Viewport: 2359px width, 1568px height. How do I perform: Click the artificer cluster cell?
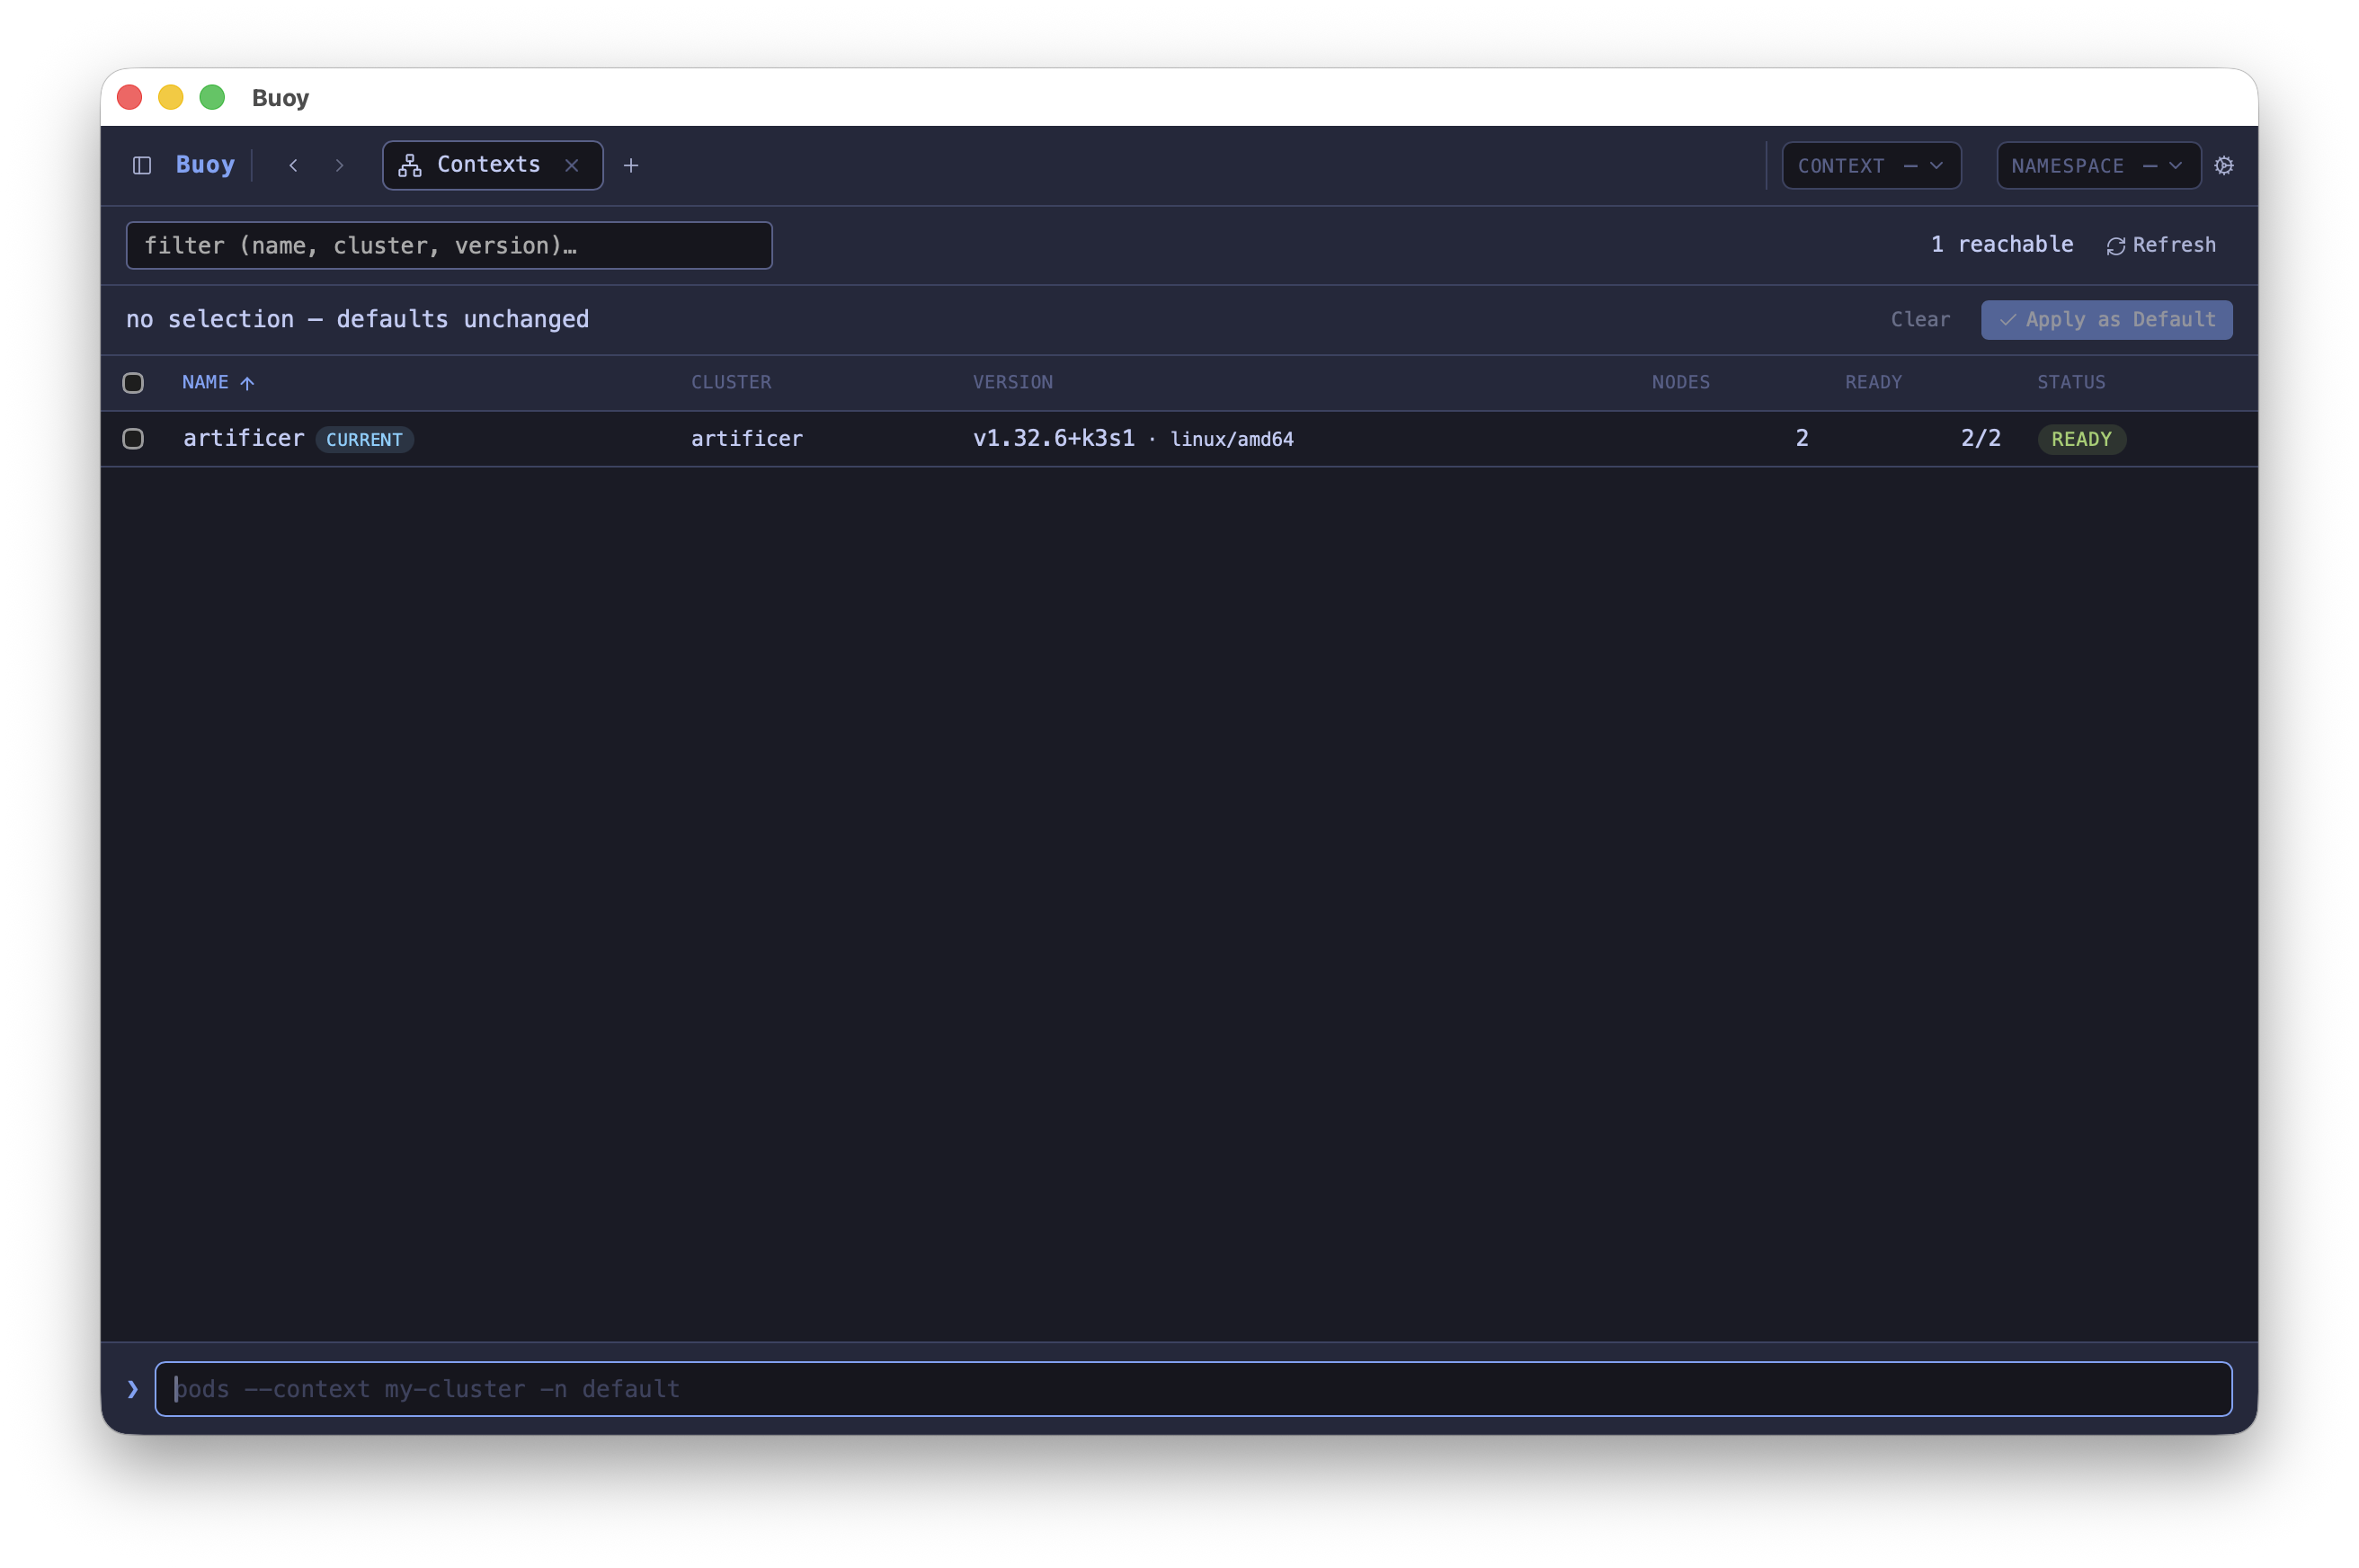[x=747, y=438]
